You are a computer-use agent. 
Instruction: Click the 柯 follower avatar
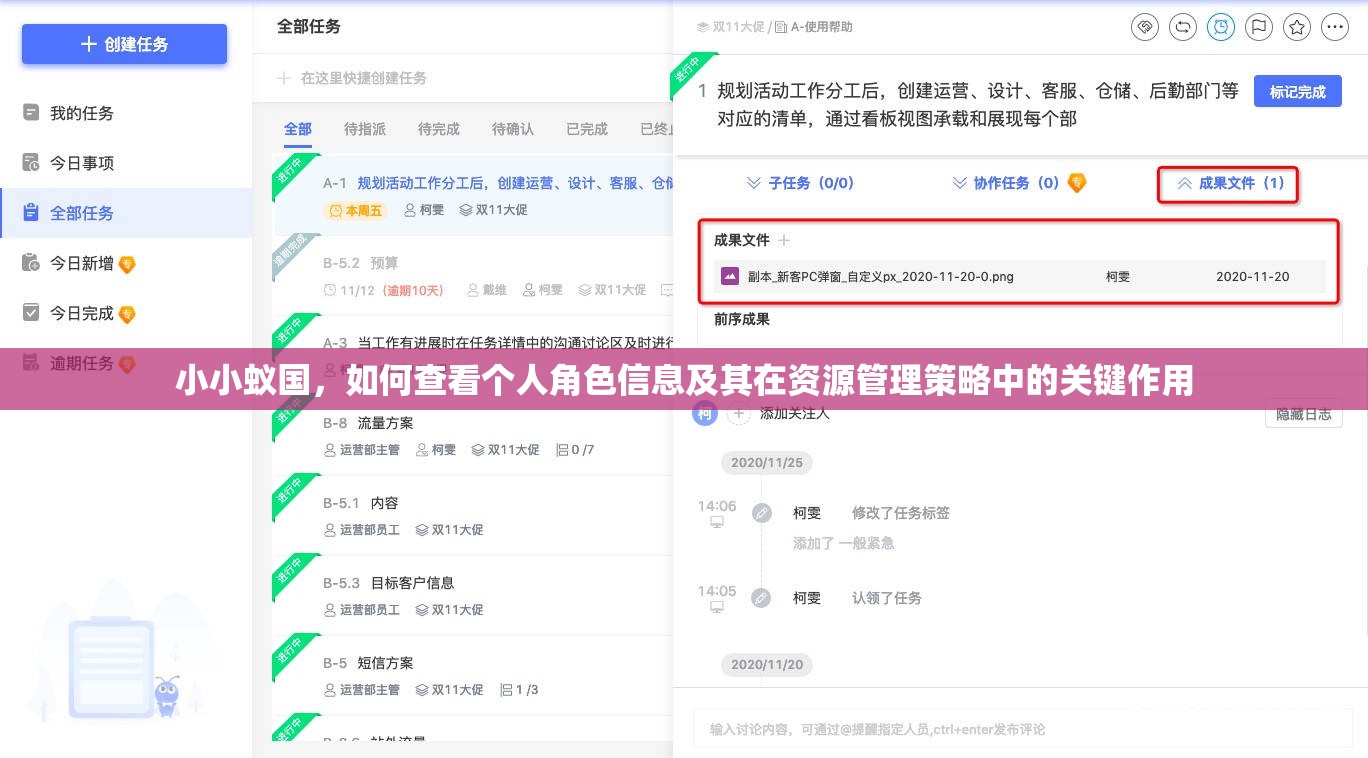click(705, 413)
